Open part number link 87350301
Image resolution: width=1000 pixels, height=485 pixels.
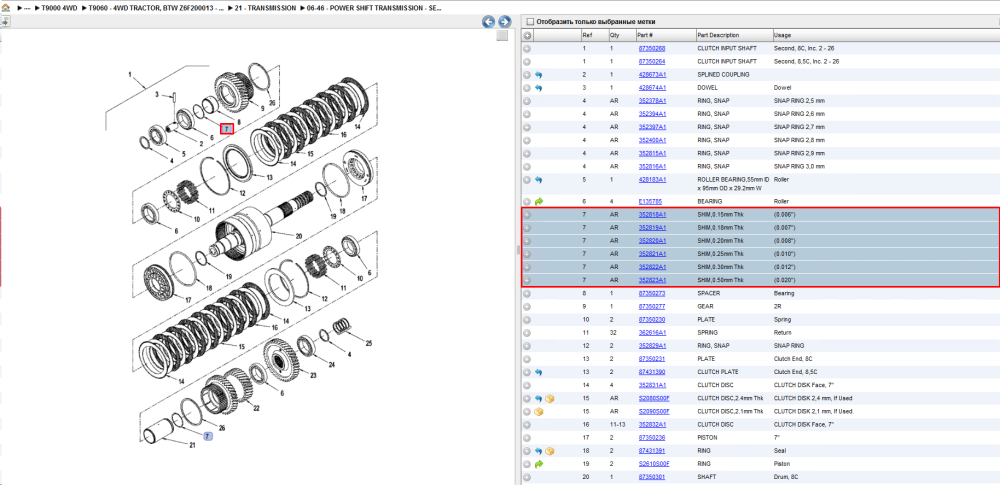tap(652, 477)
